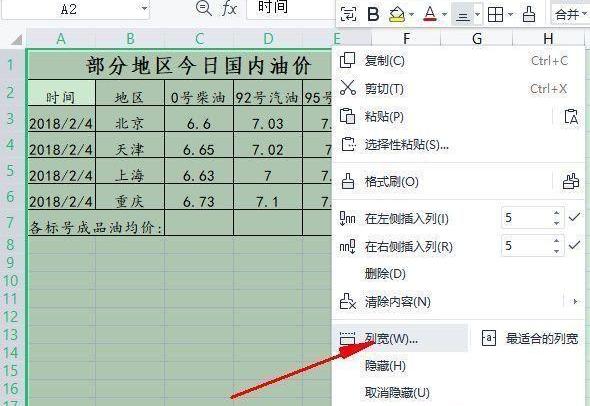Click the fx insert function icon

(229, 8)
